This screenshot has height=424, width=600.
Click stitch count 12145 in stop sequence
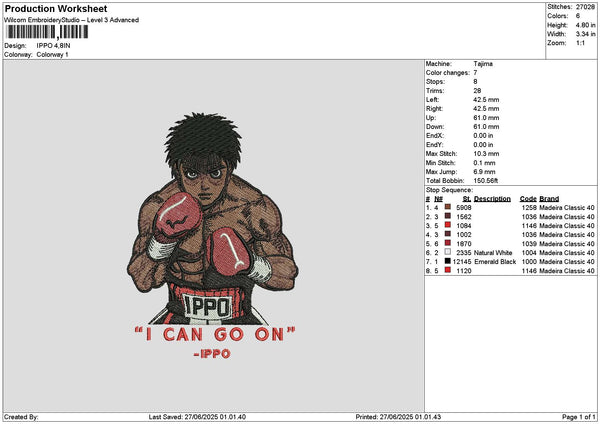pyautogui.click(x=462, y=261)
